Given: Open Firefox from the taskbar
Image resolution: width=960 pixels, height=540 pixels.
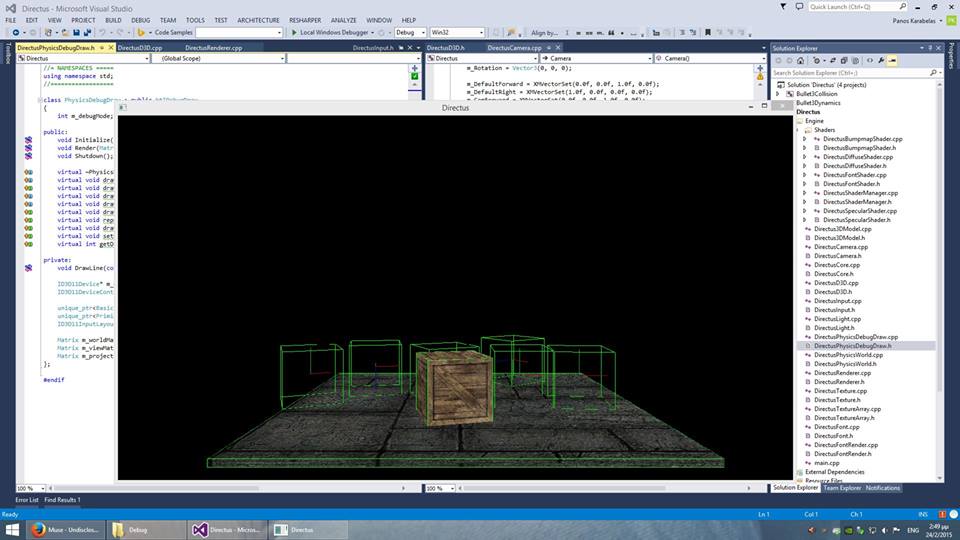Looking at the screenshot, I should pyautogui.click(x=64, y=530).
